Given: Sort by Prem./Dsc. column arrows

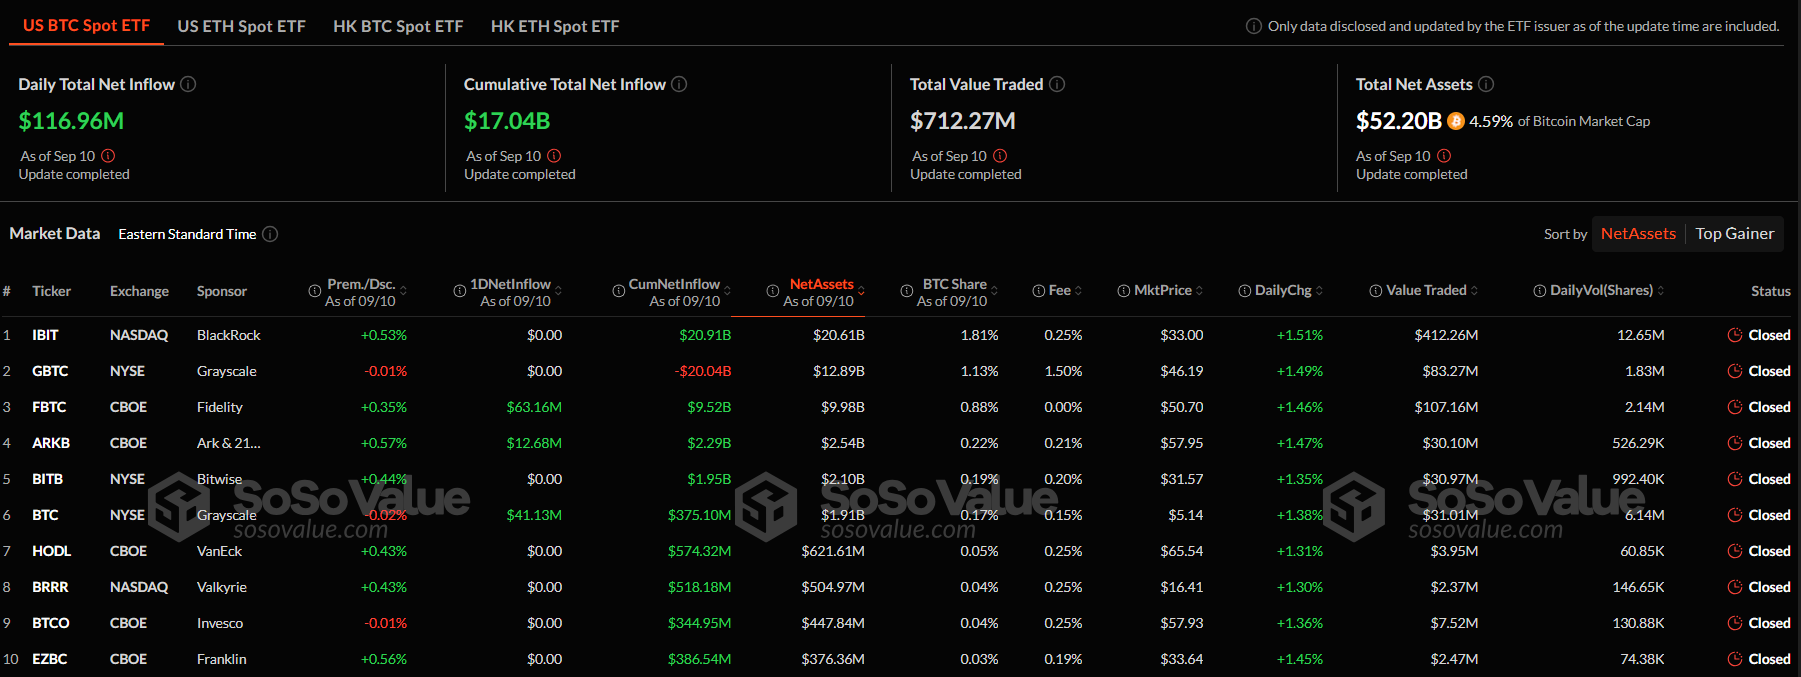Looking at the screenshot, I should pyautogui.click(x=403, y=291).
